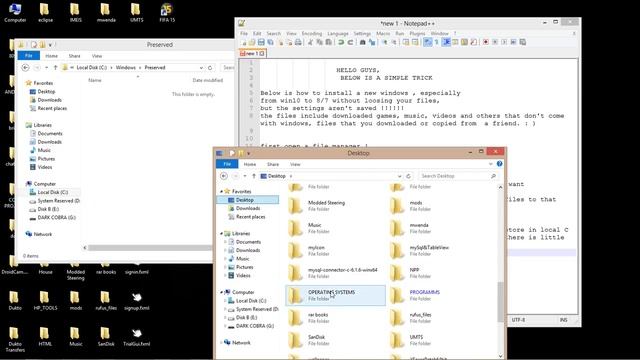
Task: Click the Open file icon in Notepad++ toolbar
Action: click(x=252, y=42)
